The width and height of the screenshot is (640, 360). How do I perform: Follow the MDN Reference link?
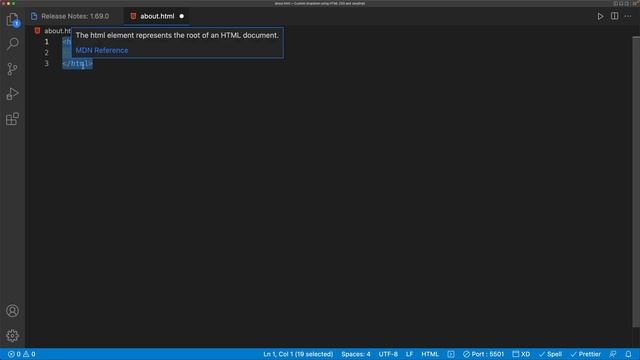pyautogui.click(x=102, y=50)
